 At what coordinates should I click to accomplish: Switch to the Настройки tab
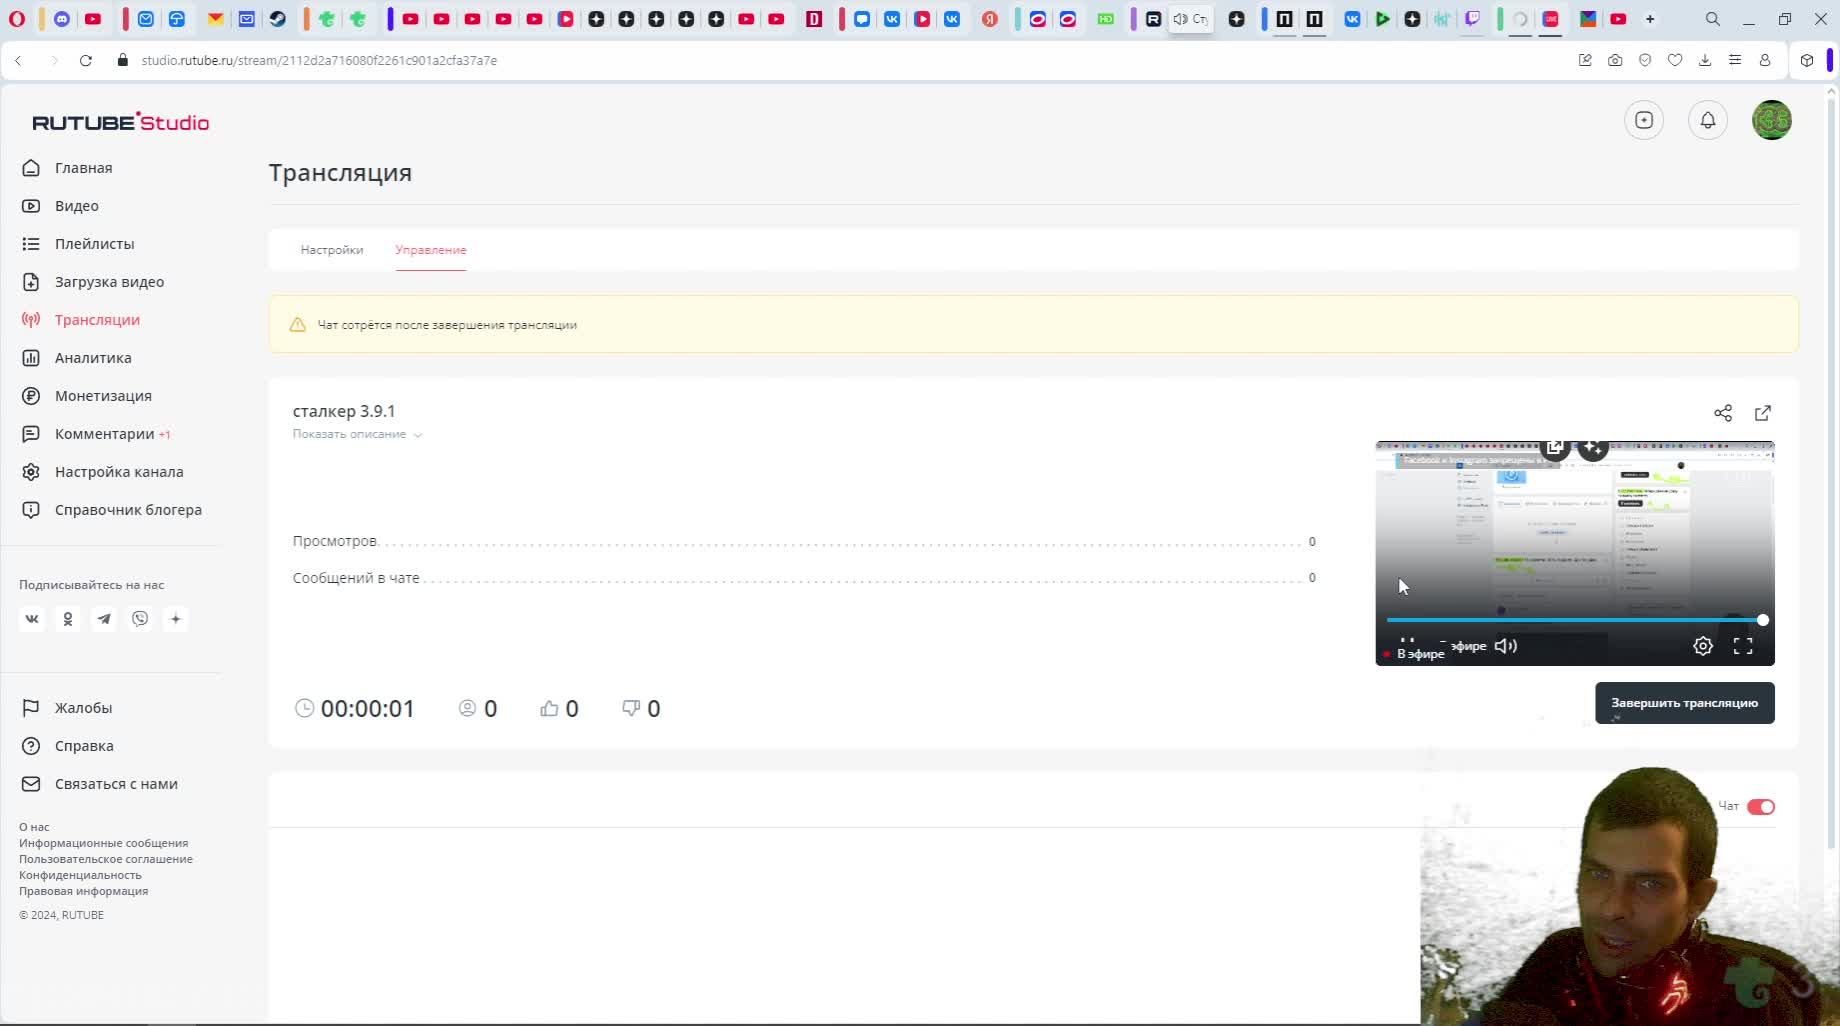point(332,250)
